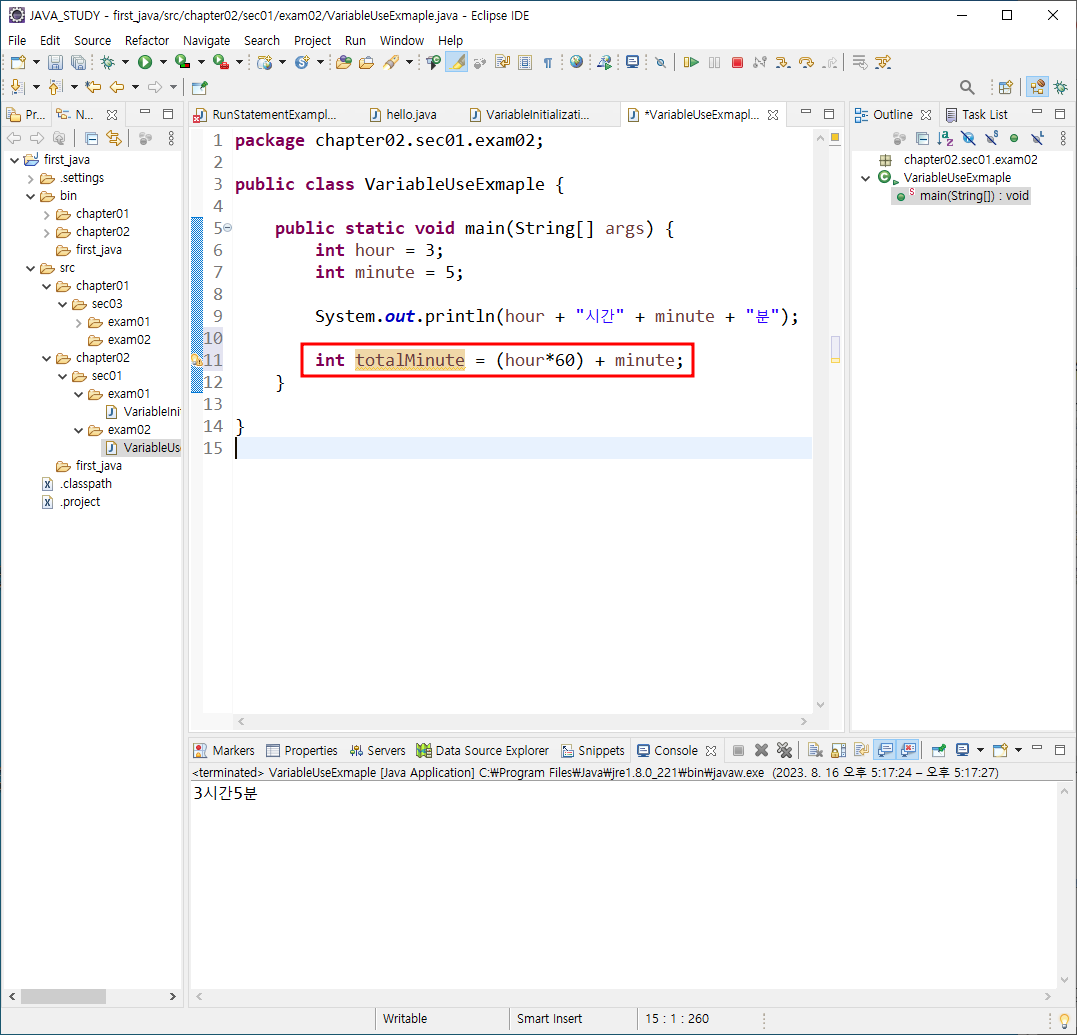Open the Servers view tab

click(x=377, y=750)
